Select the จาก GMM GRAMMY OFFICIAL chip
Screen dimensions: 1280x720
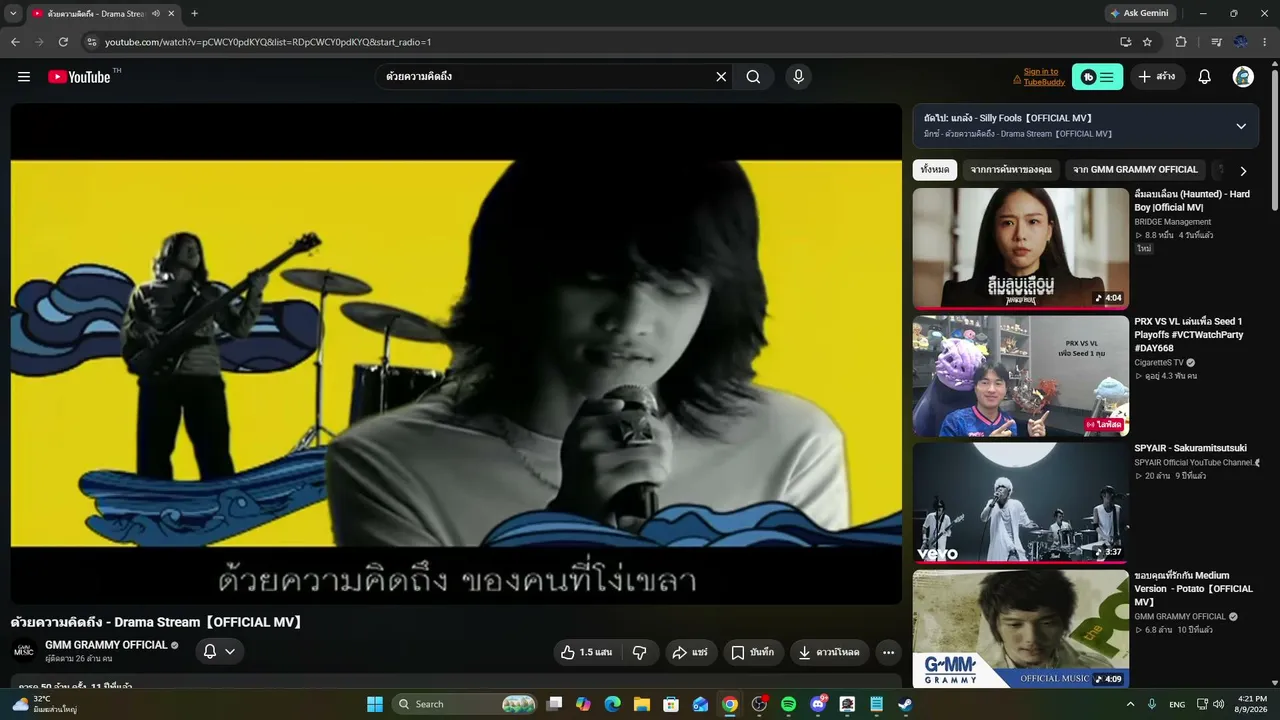tap(1135, 170)
